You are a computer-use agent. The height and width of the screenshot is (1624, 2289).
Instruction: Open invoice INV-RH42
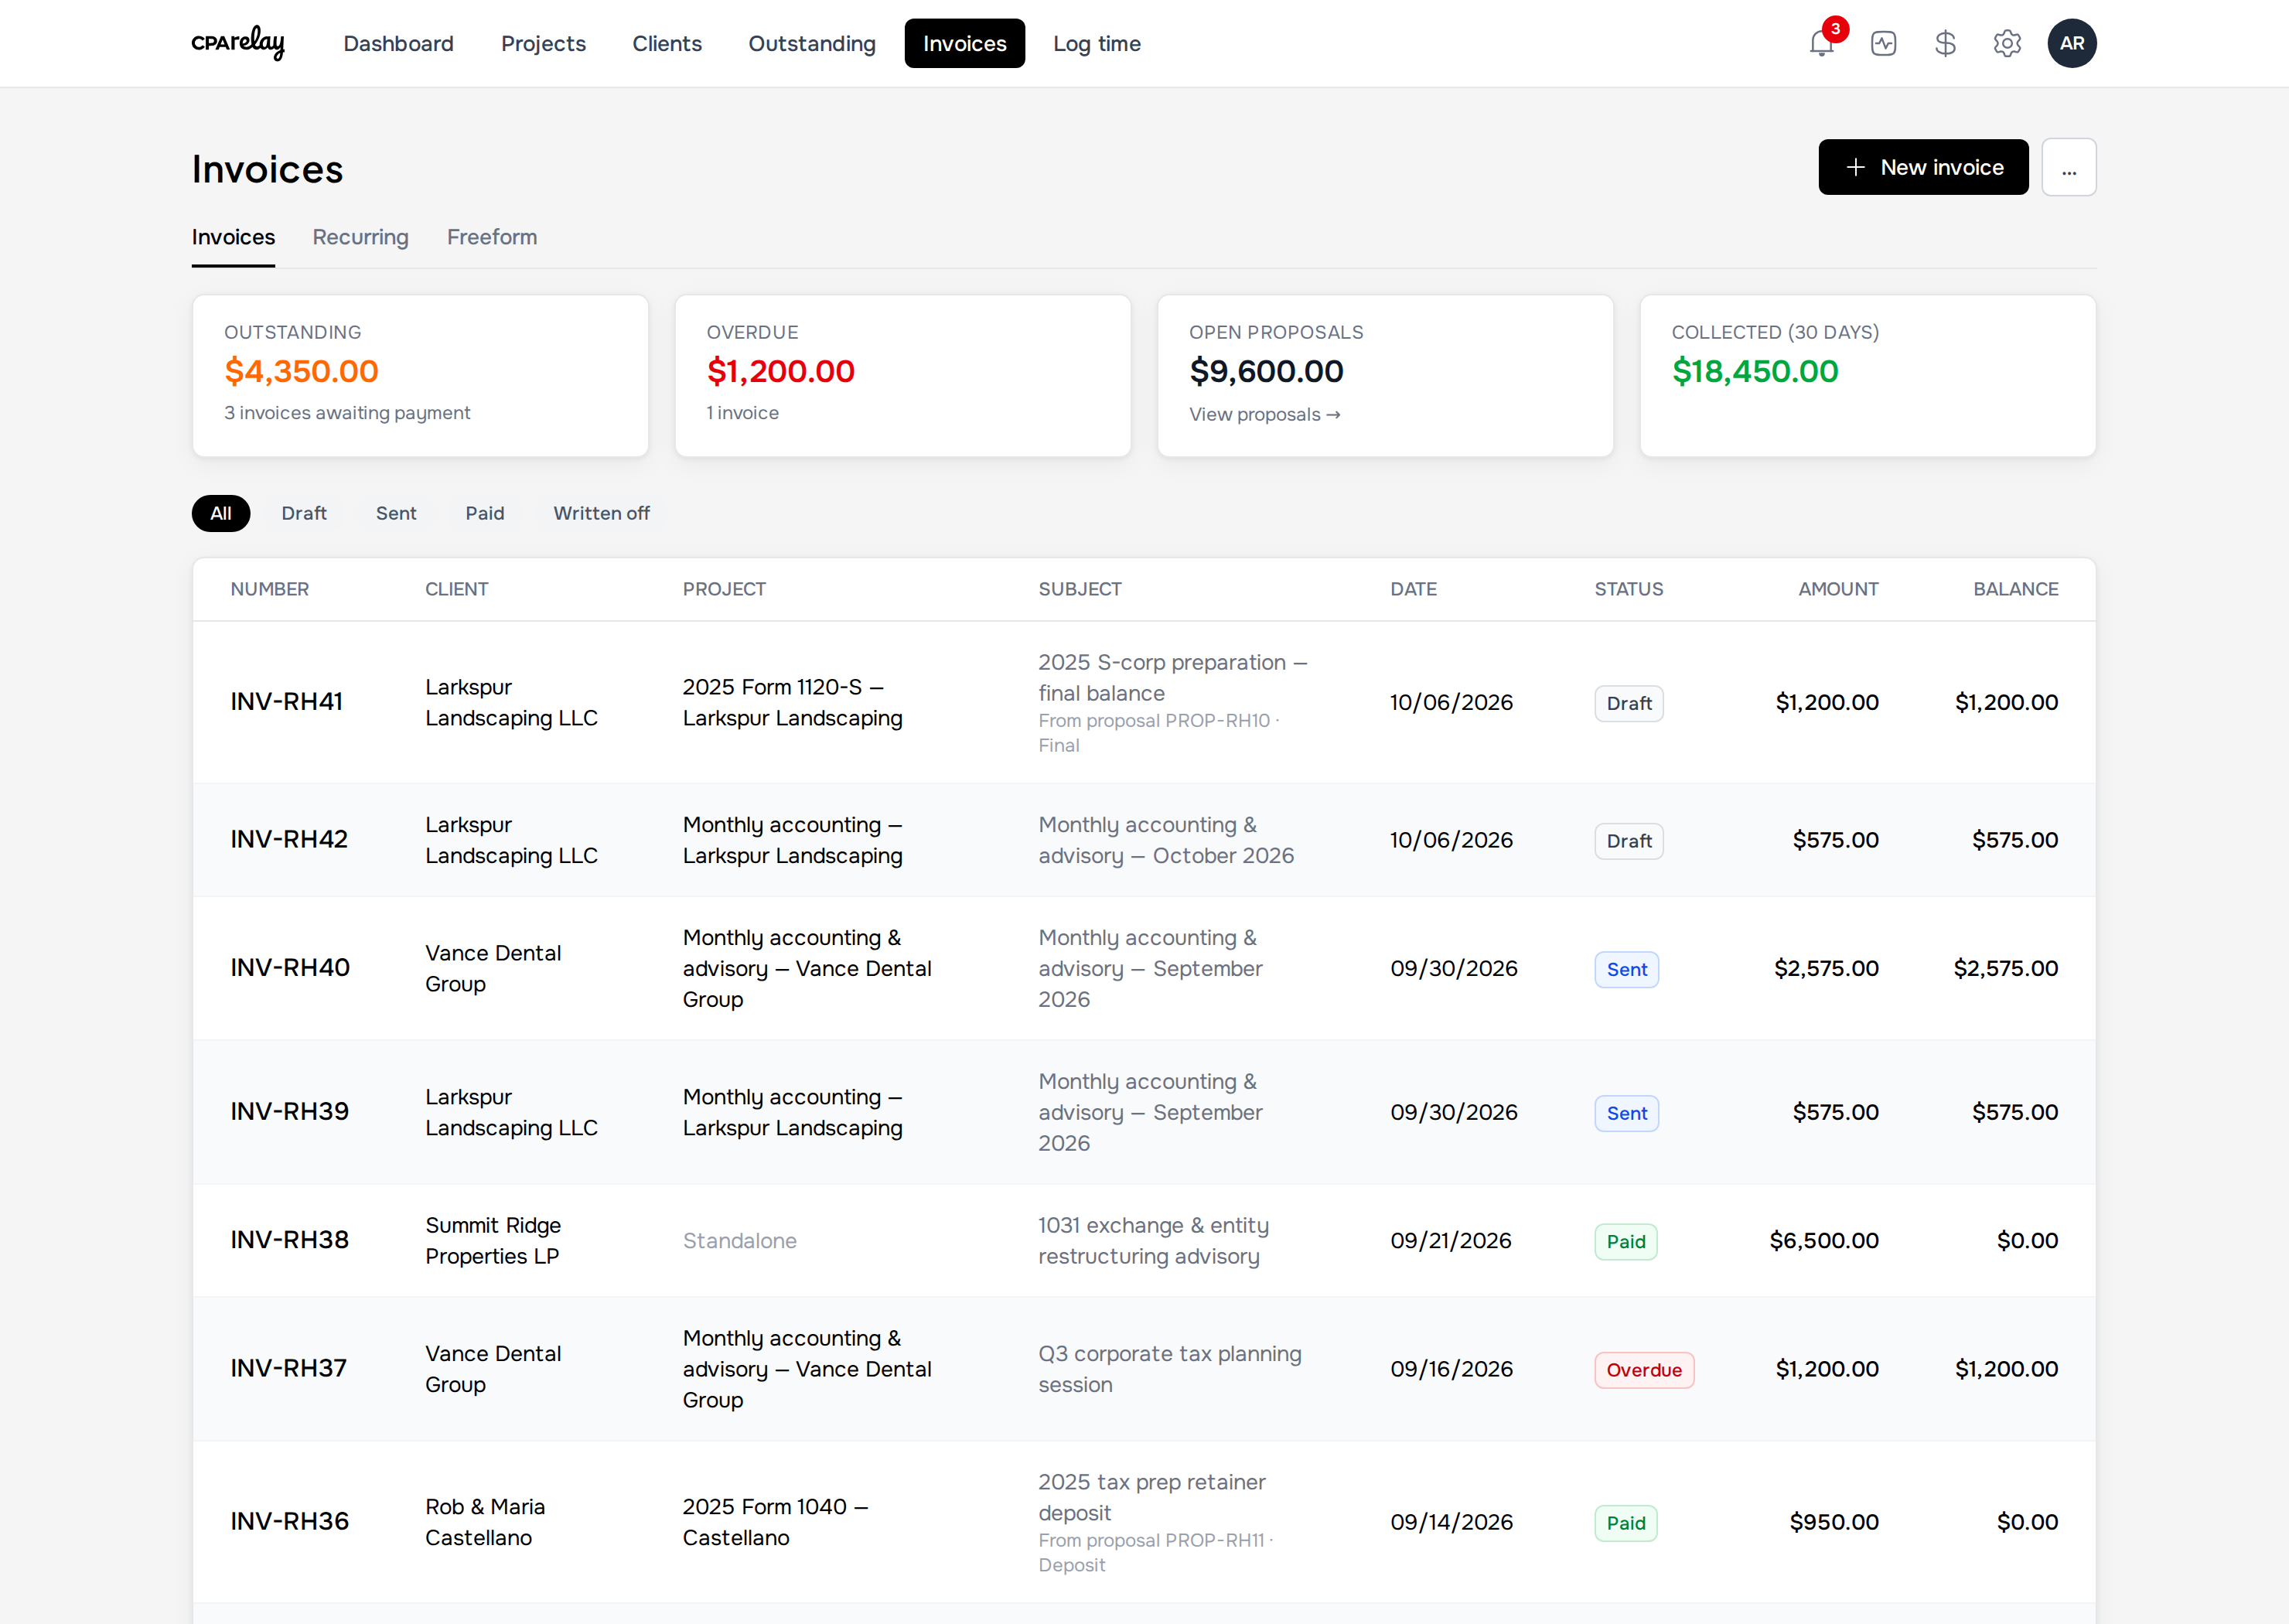(x=289, y=840)
